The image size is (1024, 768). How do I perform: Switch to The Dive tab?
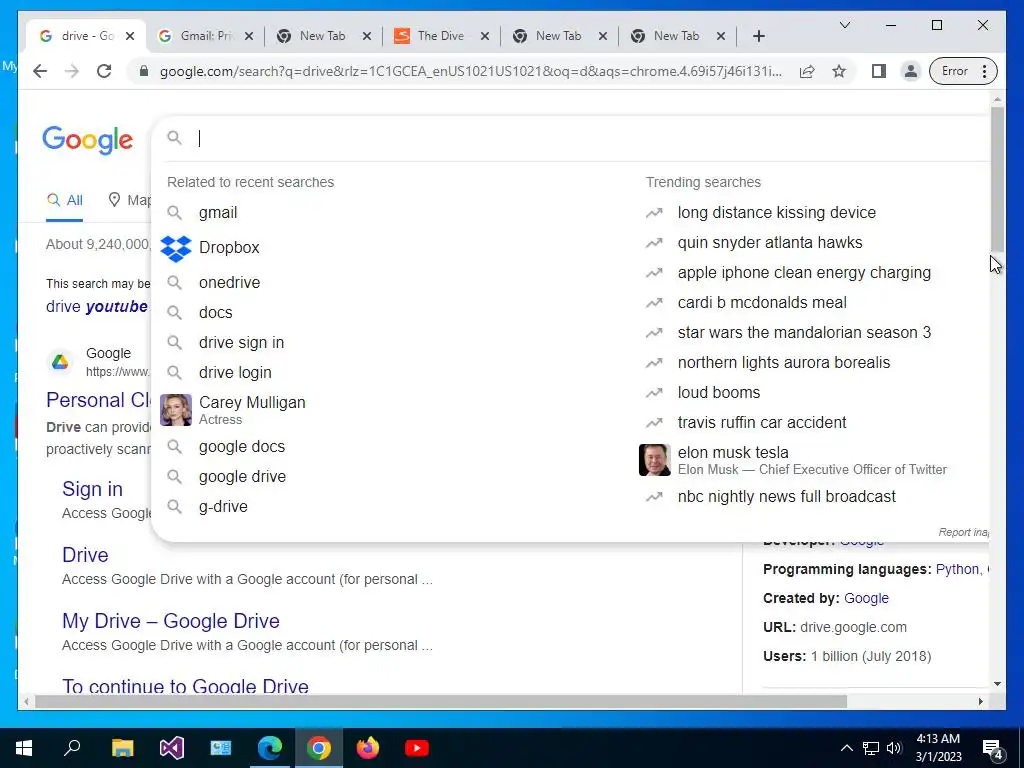[x=441, y=36]
